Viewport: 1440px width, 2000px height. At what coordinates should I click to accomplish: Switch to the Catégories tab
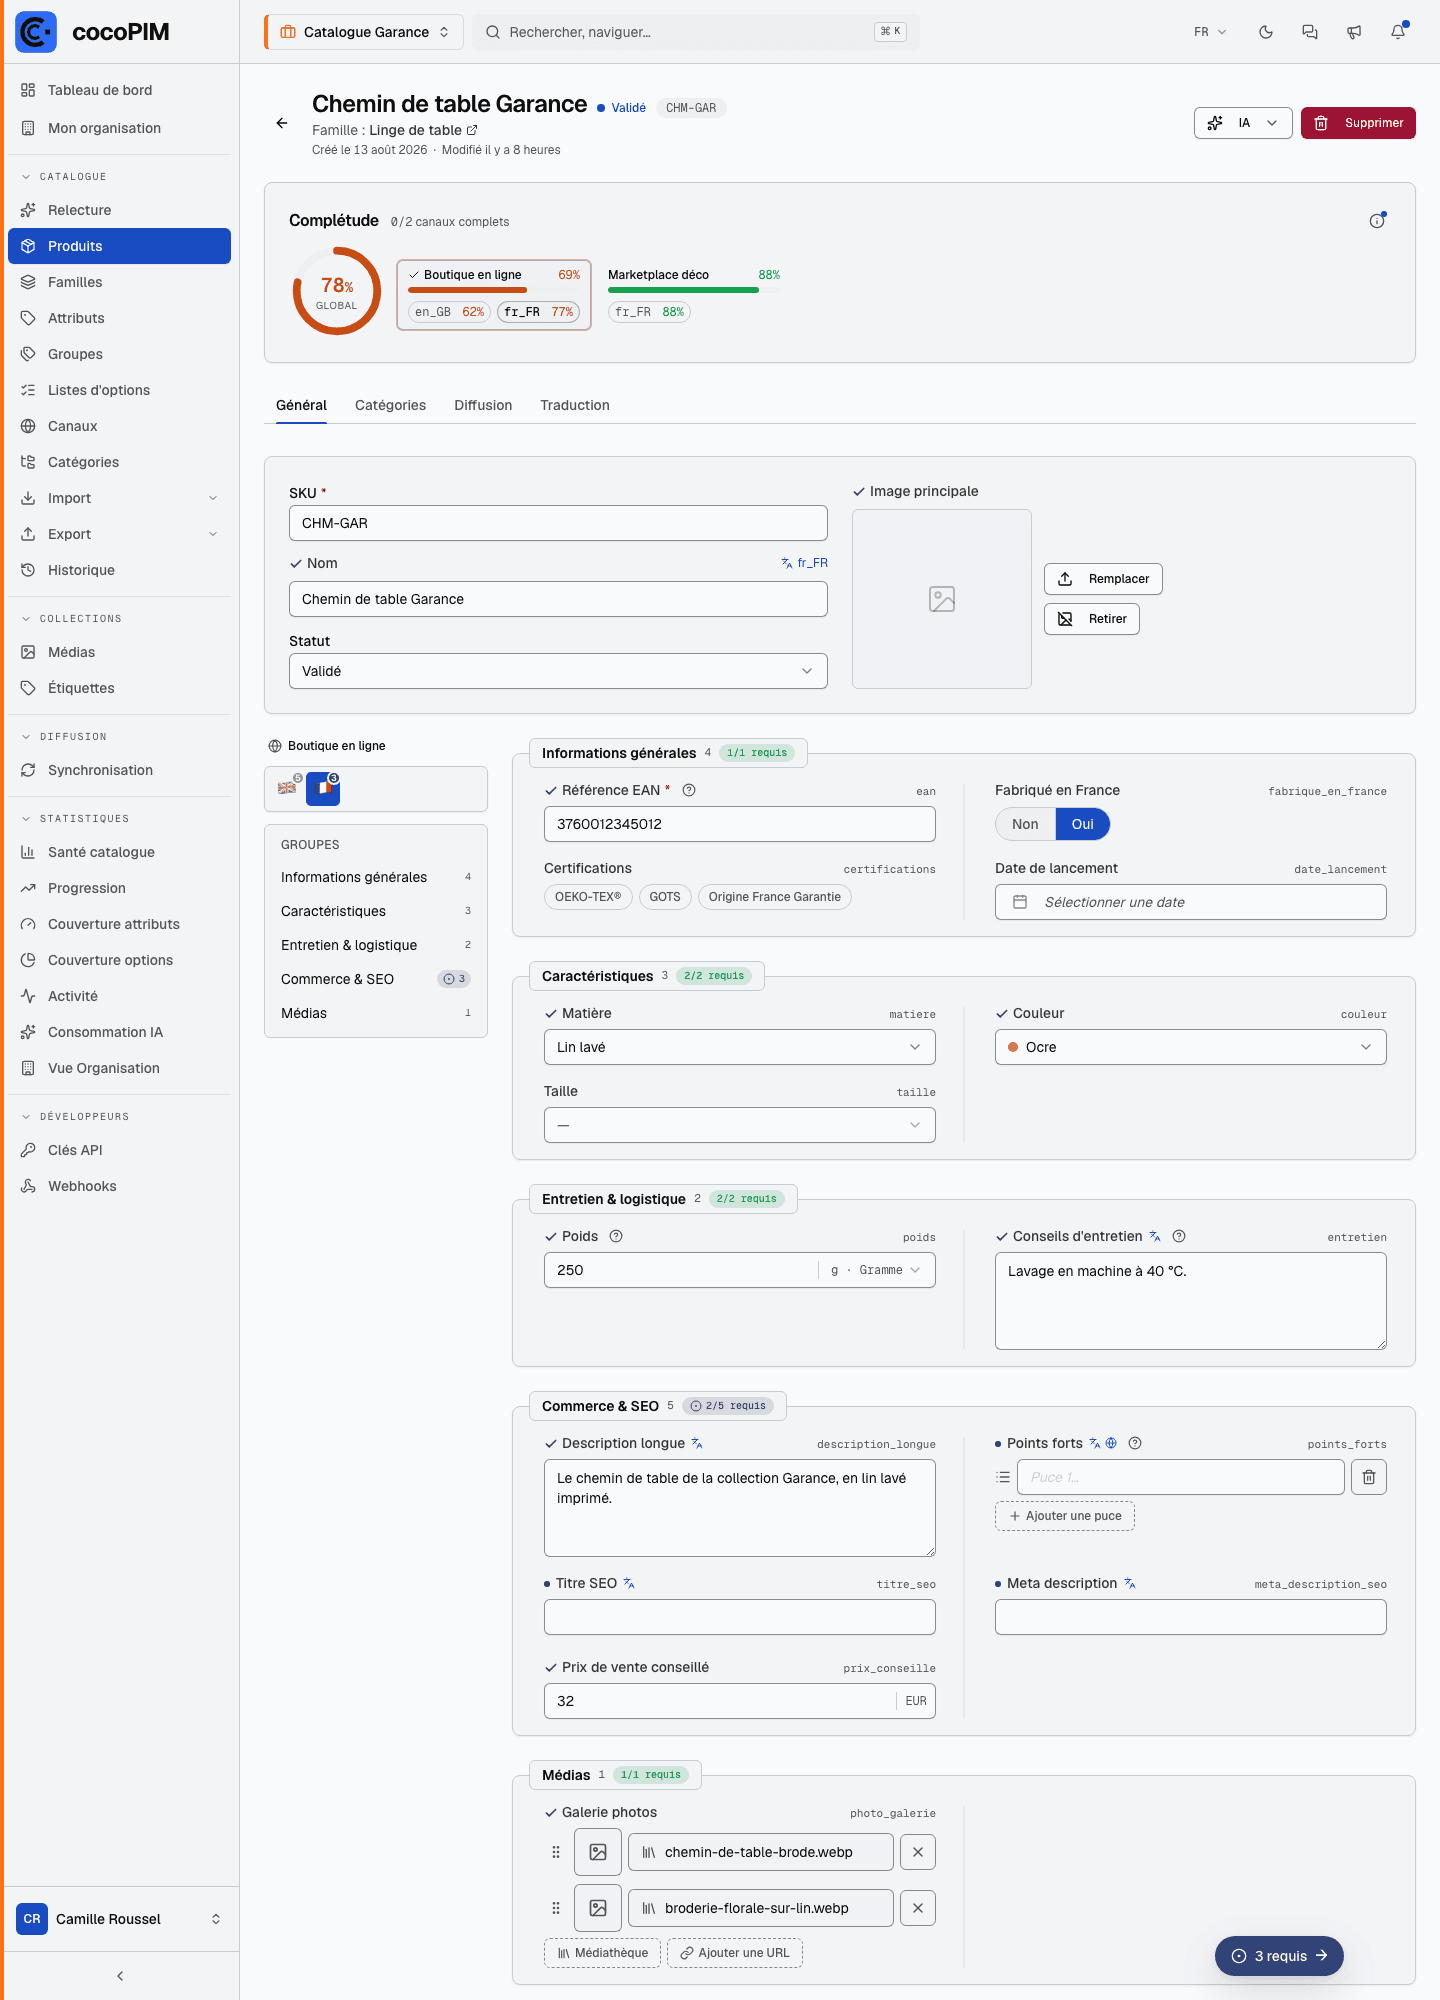(x=390, y=405)
